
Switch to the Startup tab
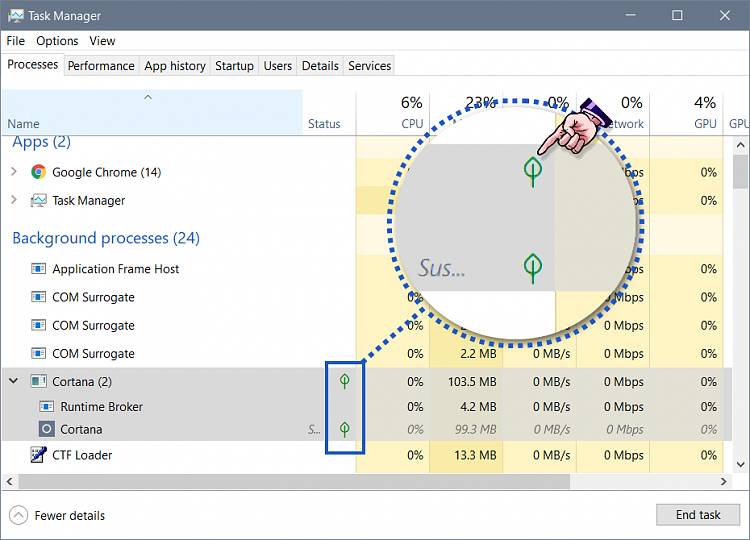[234, 66]
